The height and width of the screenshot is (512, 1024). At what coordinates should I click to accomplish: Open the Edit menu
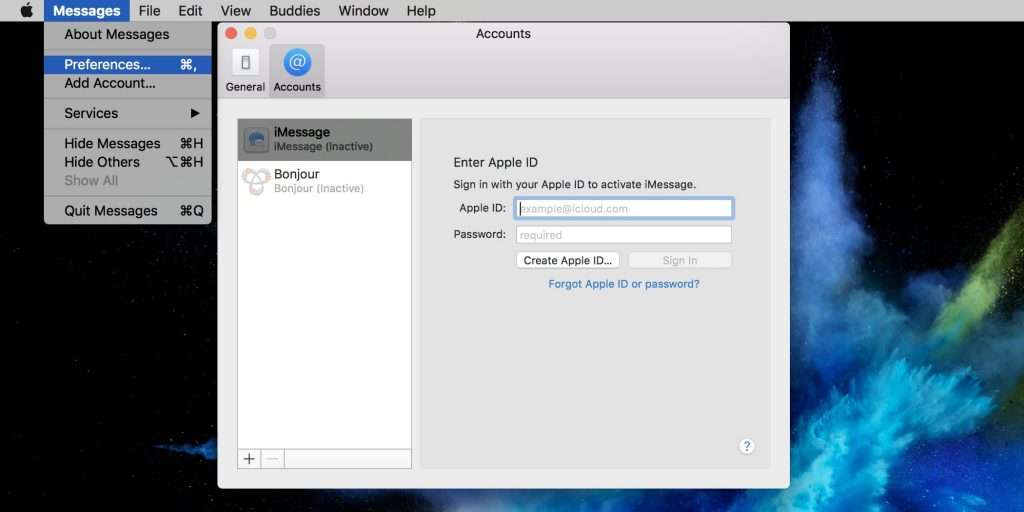coord(191,10)
